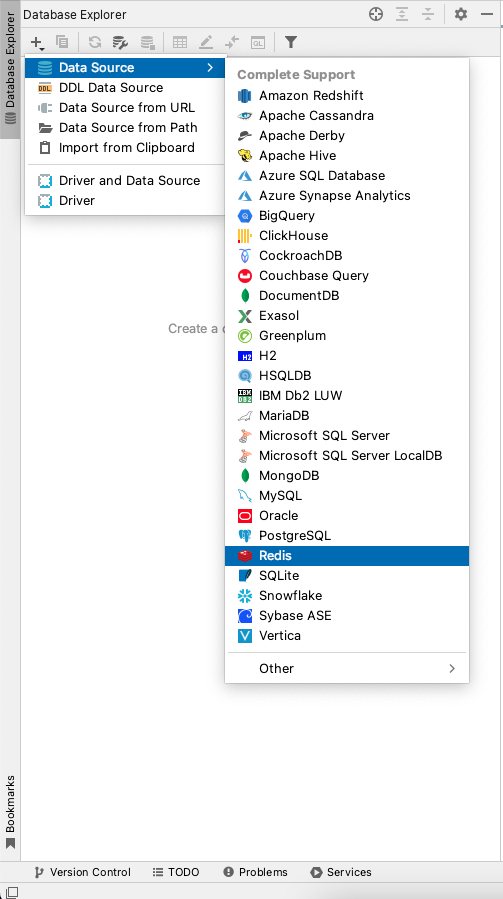Select Greenplum data source
Image resolution: width=503 pixels, height=899 pixels.
347,335
